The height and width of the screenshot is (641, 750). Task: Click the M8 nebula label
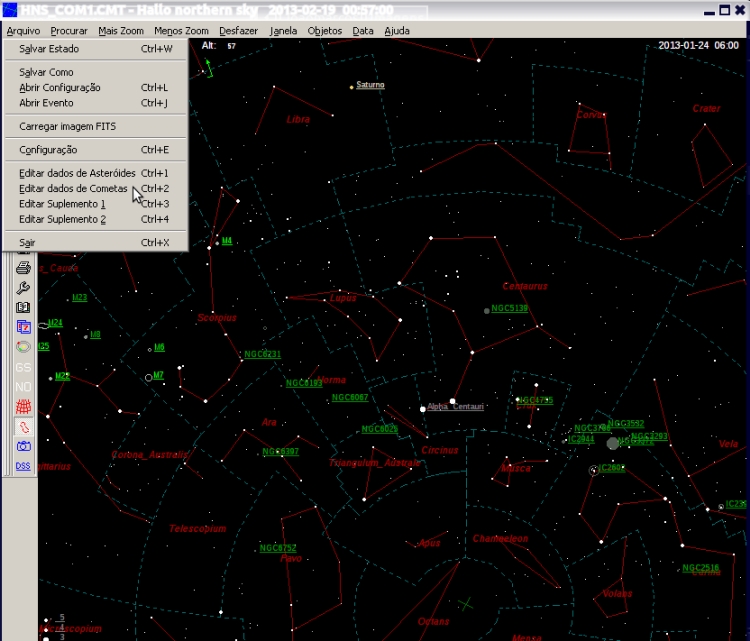pos(95,334)
